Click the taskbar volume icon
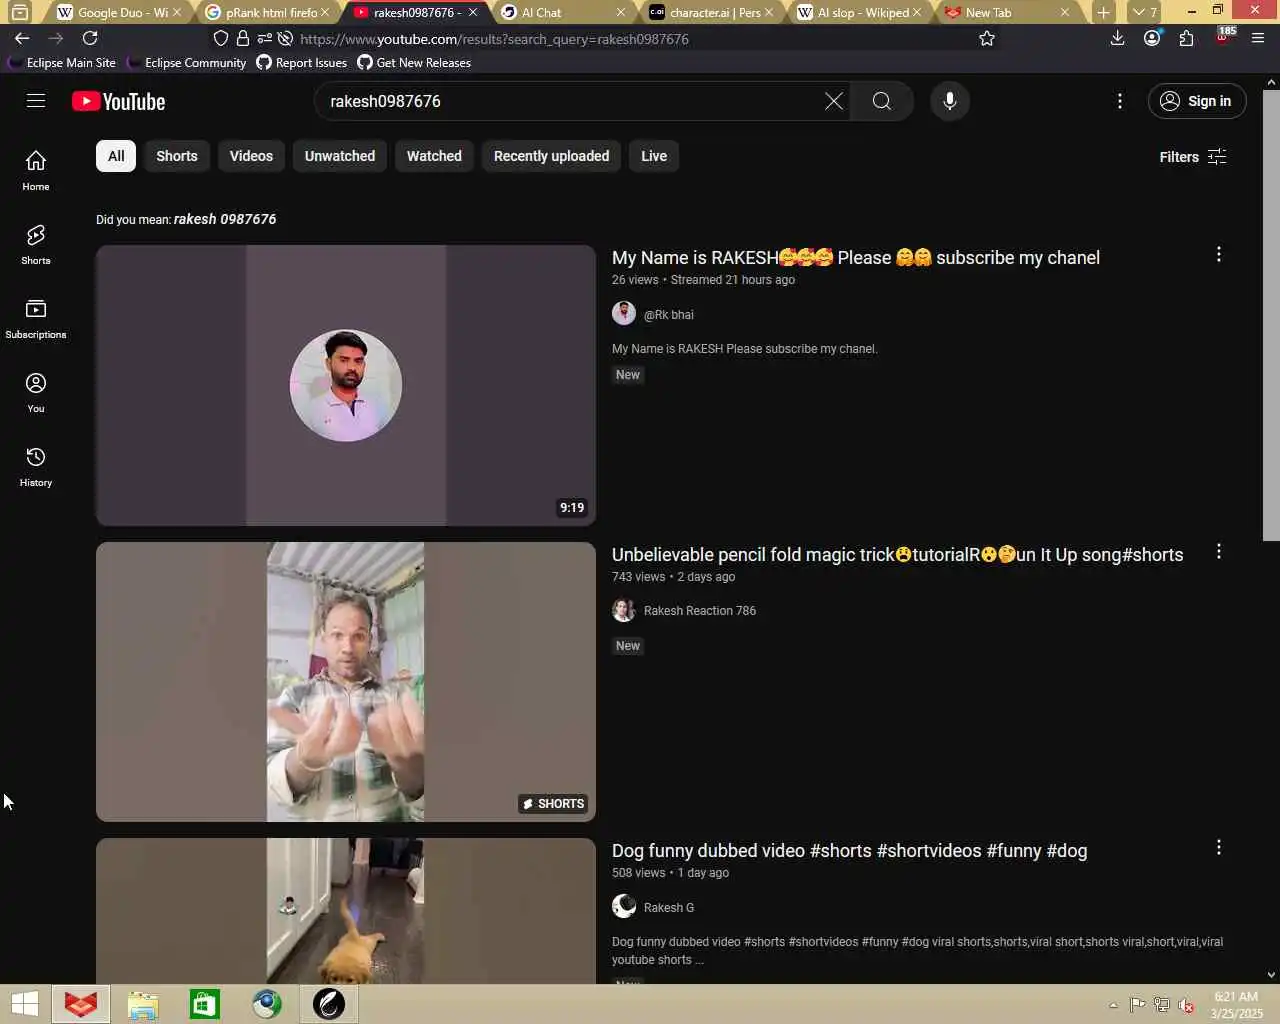 point(1186,1005)
